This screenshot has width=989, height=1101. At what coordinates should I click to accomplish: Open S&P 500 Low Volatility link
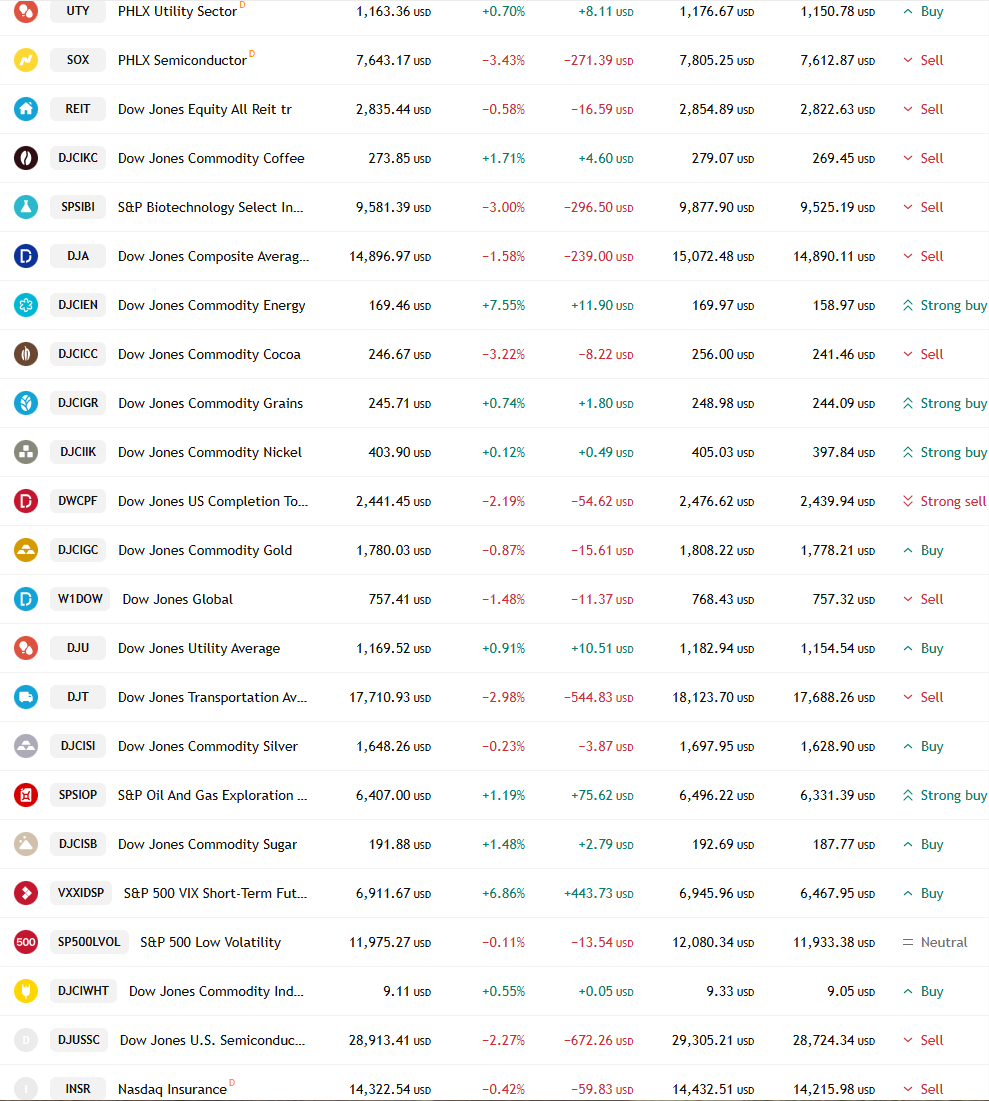pyautogui.click(x=211, y=942)
